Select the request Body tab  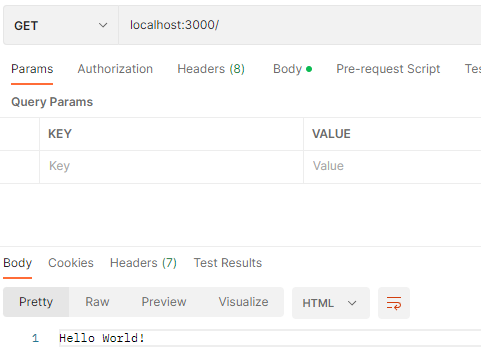(292, 69)
